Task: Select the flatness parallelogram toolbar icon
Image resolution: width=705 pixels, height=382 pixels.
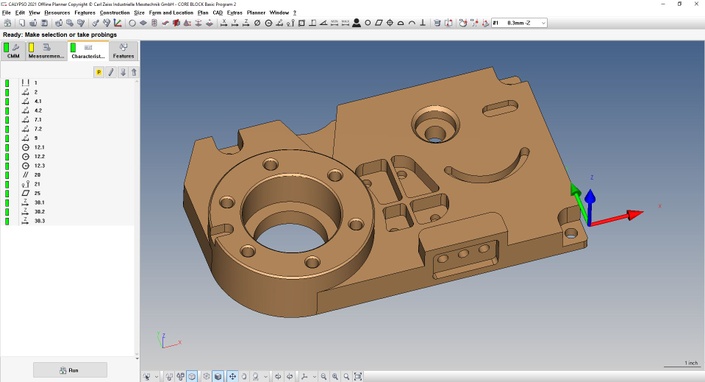Action: 379,23
